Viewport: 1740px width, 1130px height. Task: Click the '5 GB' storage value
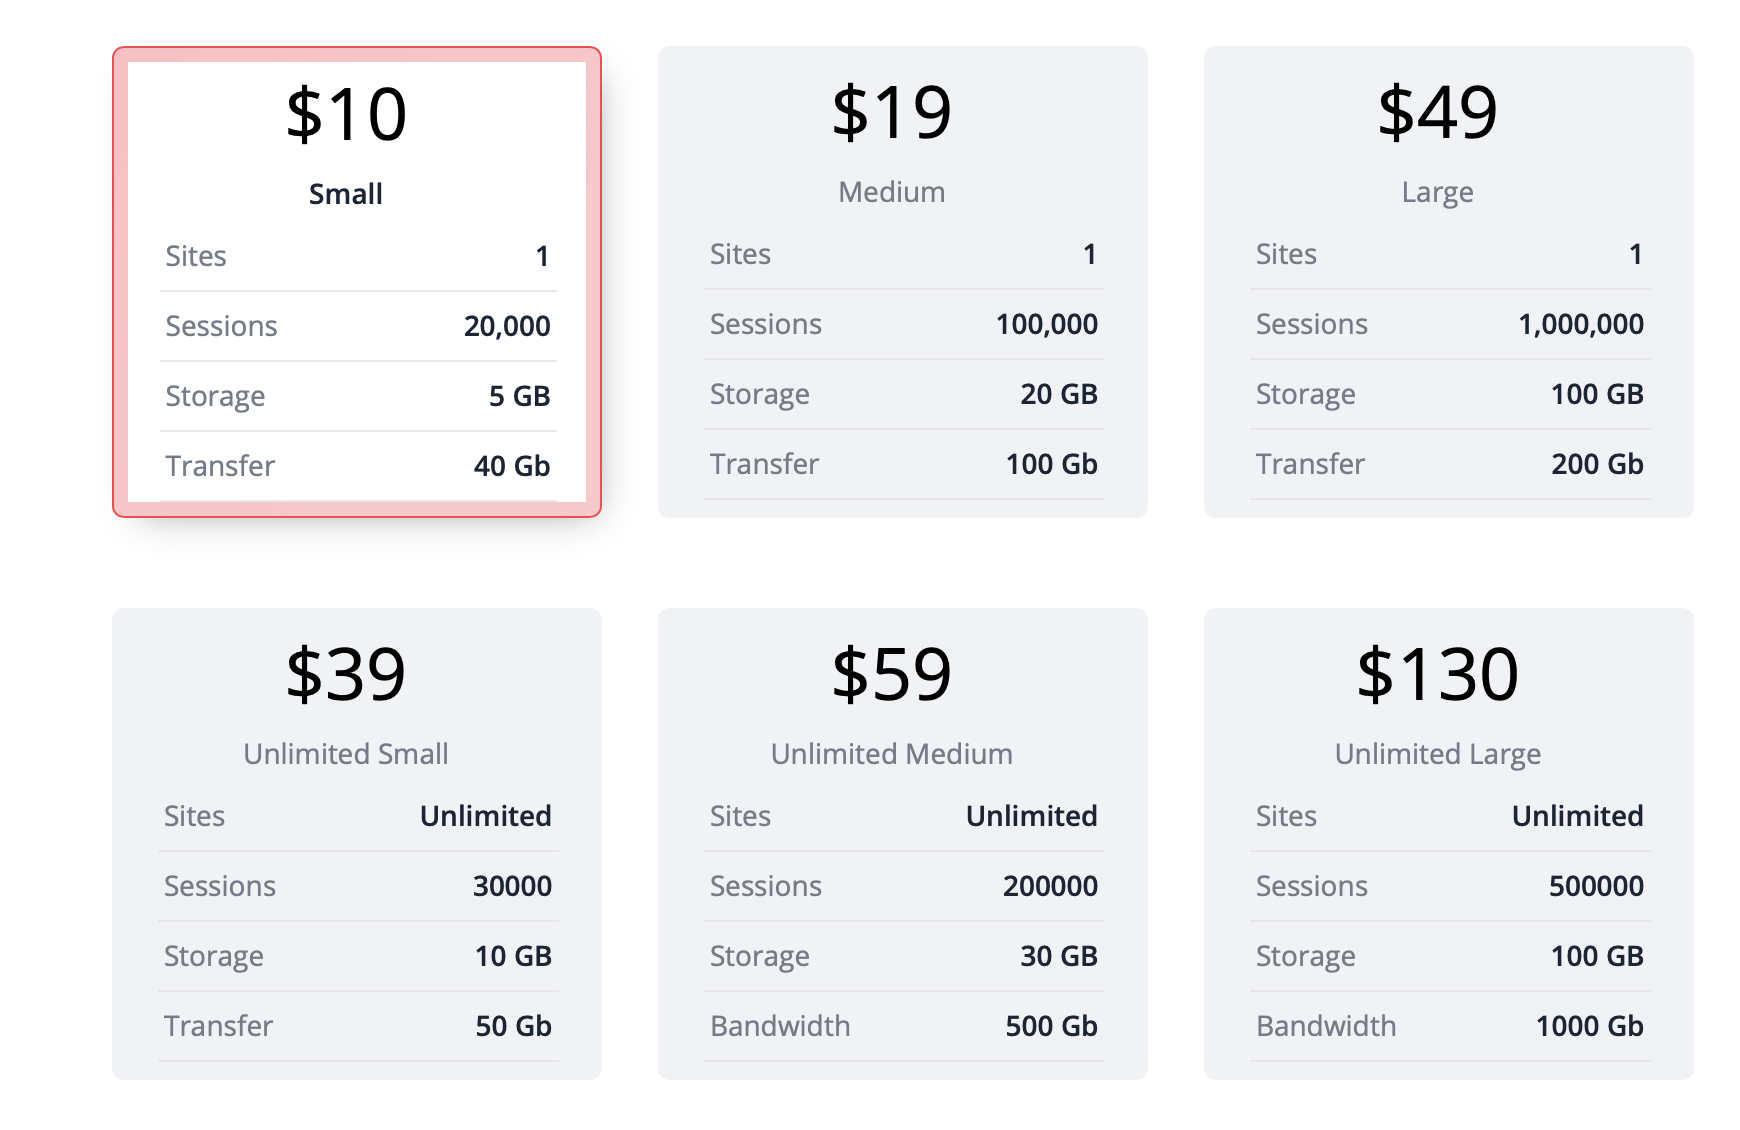pos(520,396)
